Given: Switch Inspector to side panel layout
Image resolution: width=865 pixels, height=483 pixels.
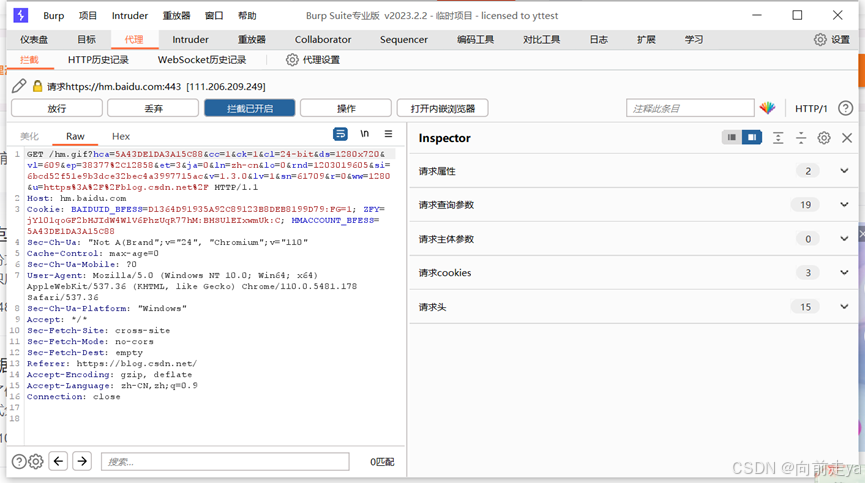Looking at the screenshot, I should click(x=751, y=137).
